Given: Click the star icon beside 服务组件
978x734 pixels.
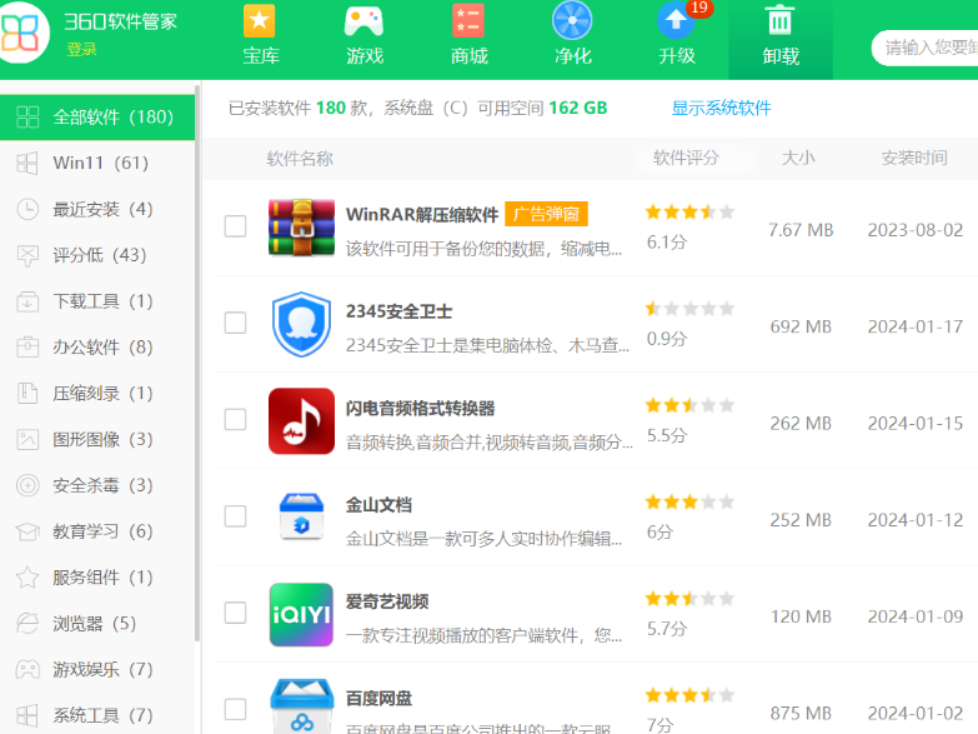Looking at the screenshot, I should pyautogui.click(x=27, y=577).
